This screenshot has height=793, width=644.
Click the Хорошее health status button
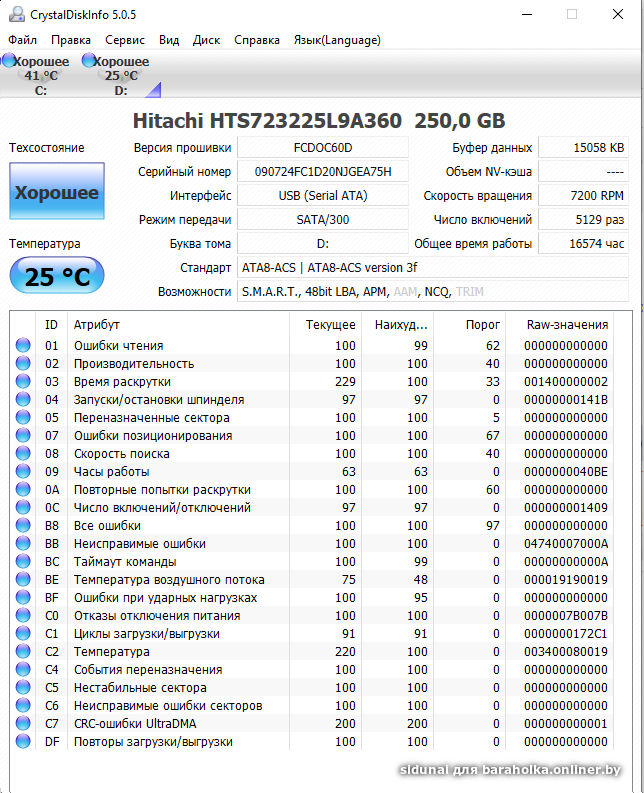(57, 191)
